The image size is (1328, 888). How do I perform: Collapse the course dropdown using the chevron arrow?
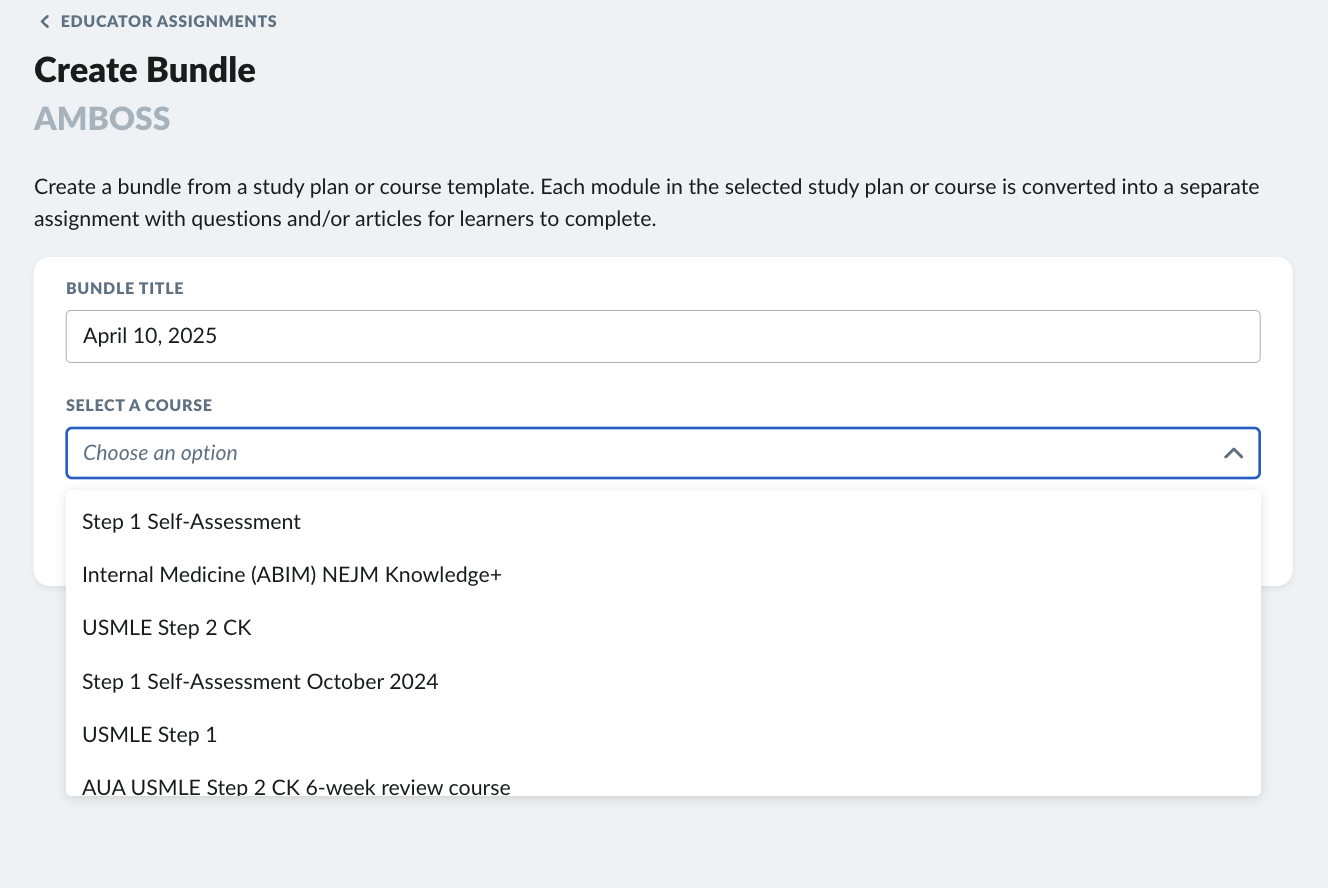[x=1233, y=453]
